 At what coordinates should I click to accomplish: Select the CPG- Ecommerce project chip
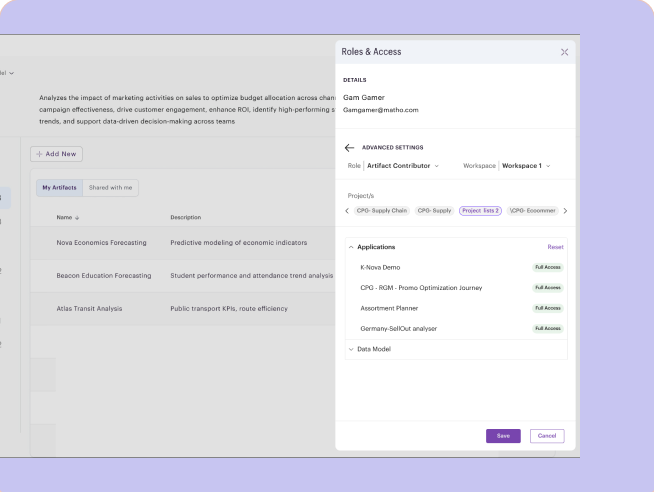532,211
